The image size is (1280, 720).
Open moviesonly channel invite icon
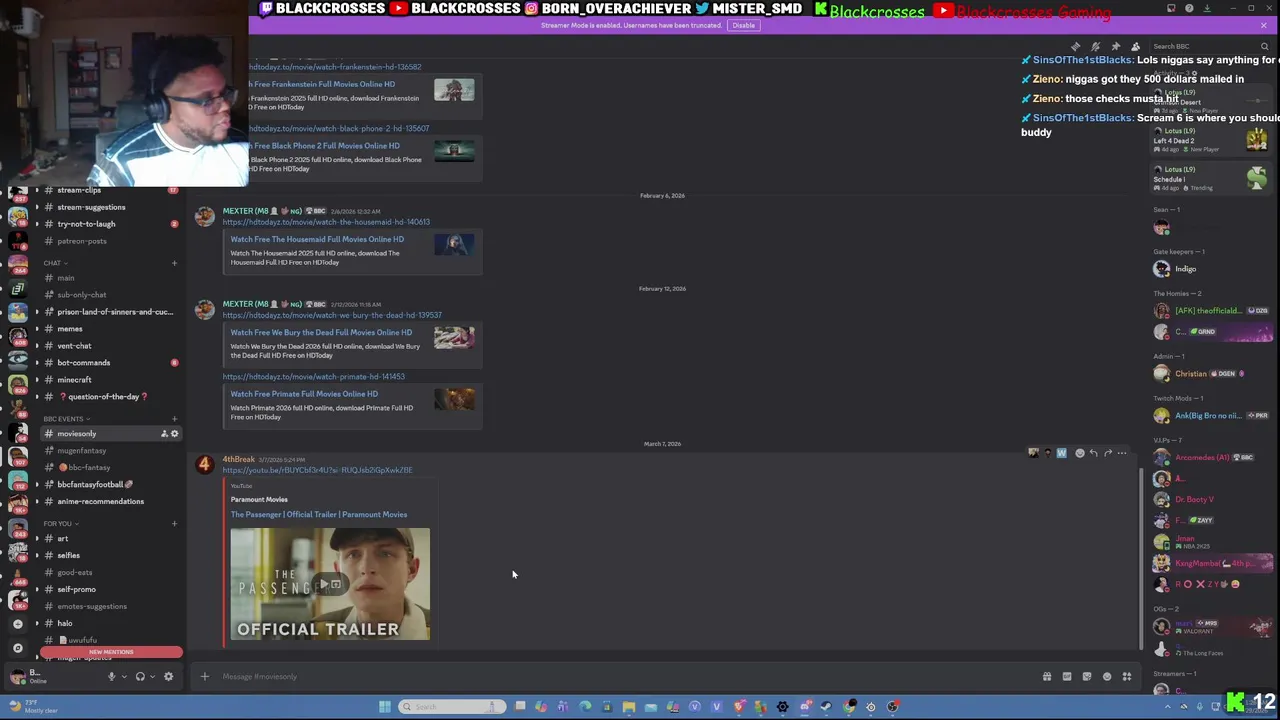click(164, 434)
